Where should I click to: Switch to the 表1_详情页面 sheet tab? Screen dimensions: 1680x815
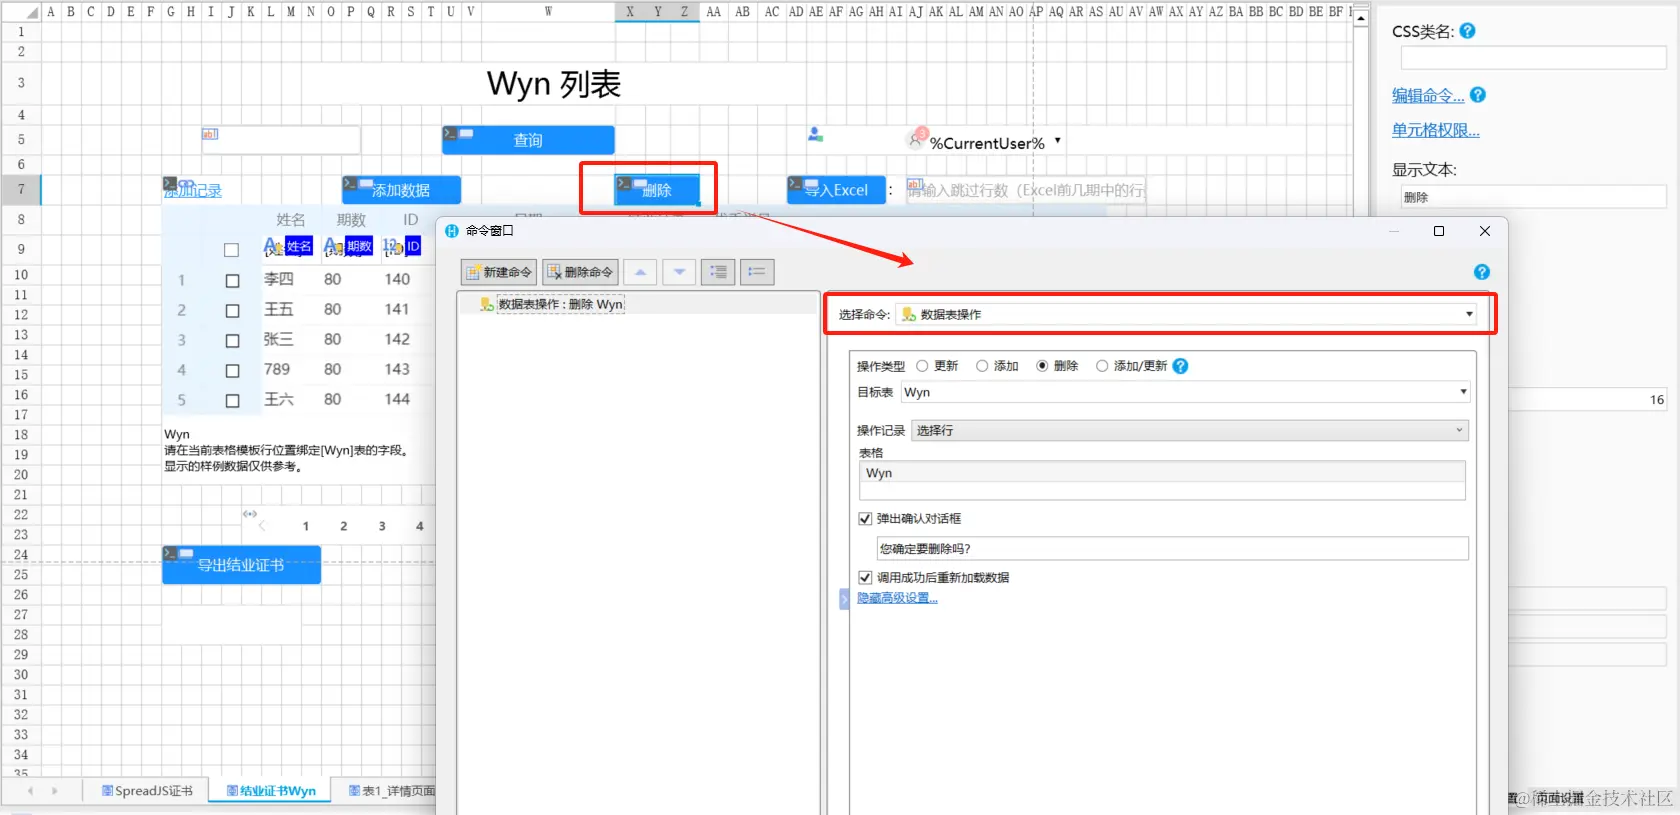point(391,791)
